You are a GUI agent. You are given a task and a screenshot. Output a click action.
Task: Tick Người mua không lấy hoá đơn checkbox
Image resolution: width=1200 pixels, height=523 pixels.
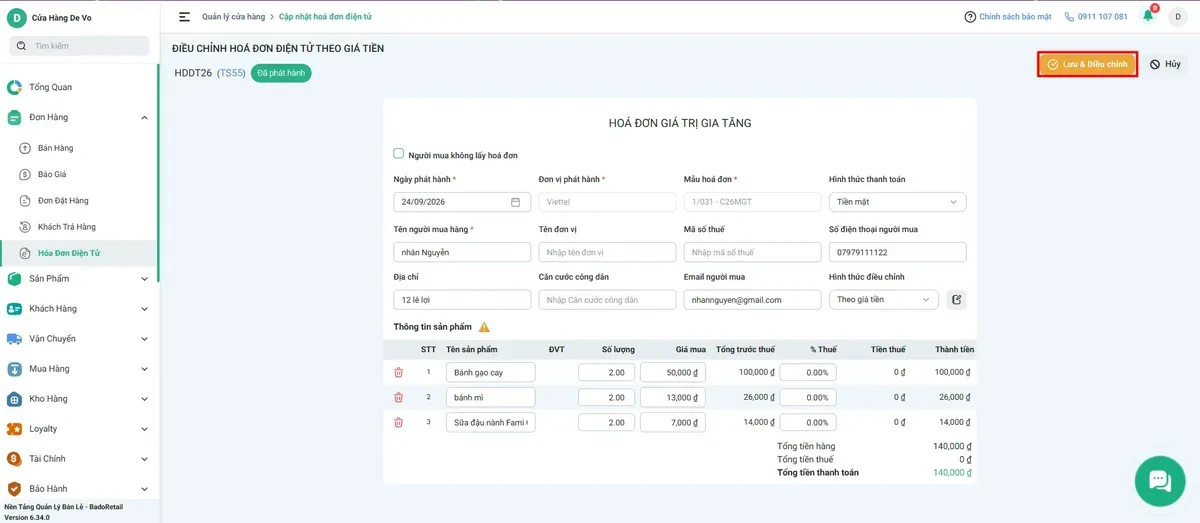point(398,154)
